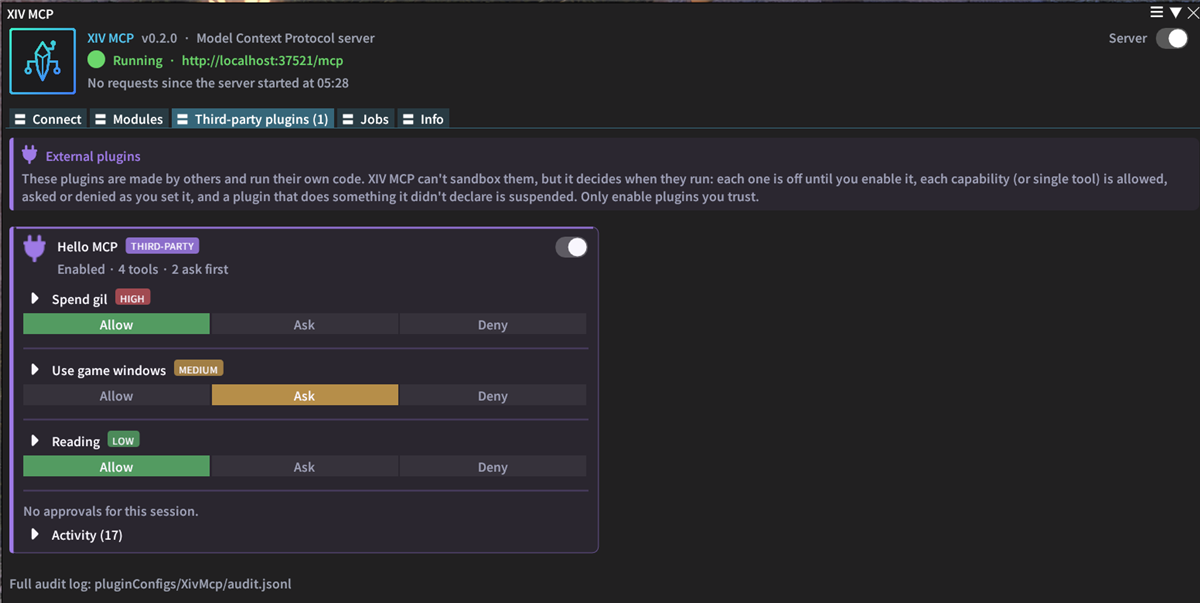Screen dimensions: 1200x603
Task: Collapse window with title bar triangle icon
Action: pos(1174,12)
